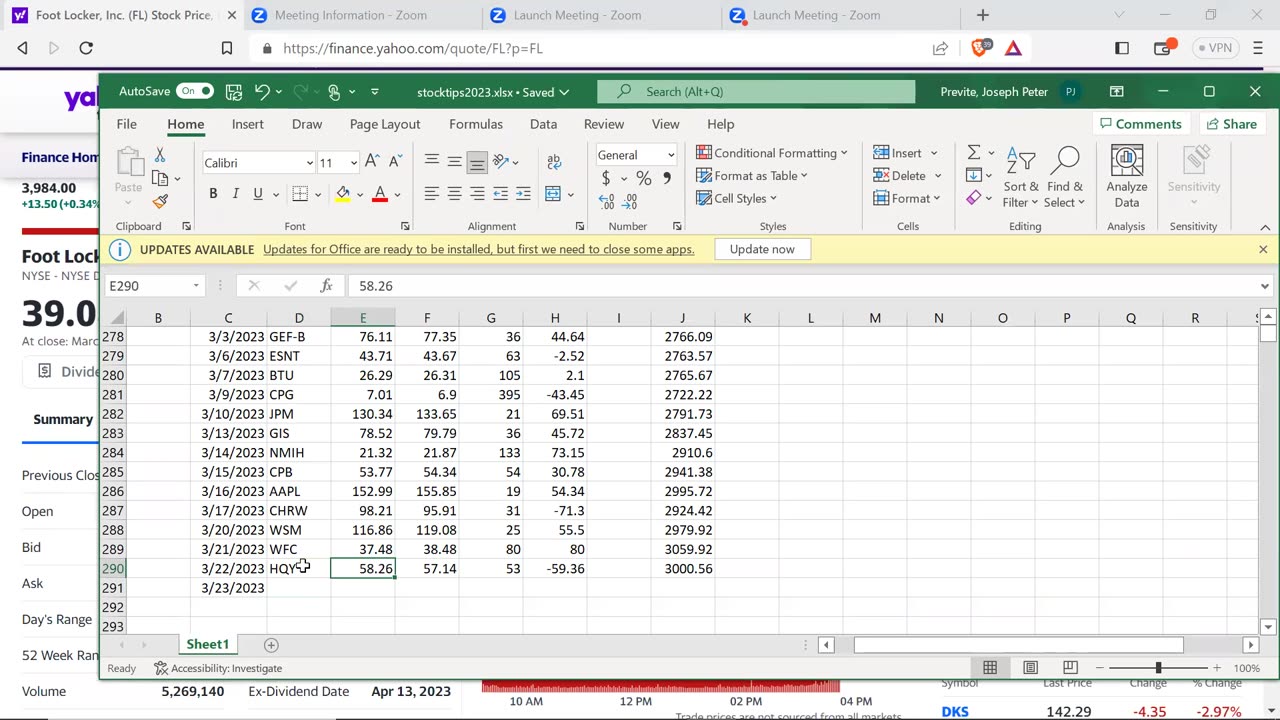Click the Insert Function fx icon
Image resolution: width=1280 pixels, height=720 pixels.
click(x=326, y=286)
